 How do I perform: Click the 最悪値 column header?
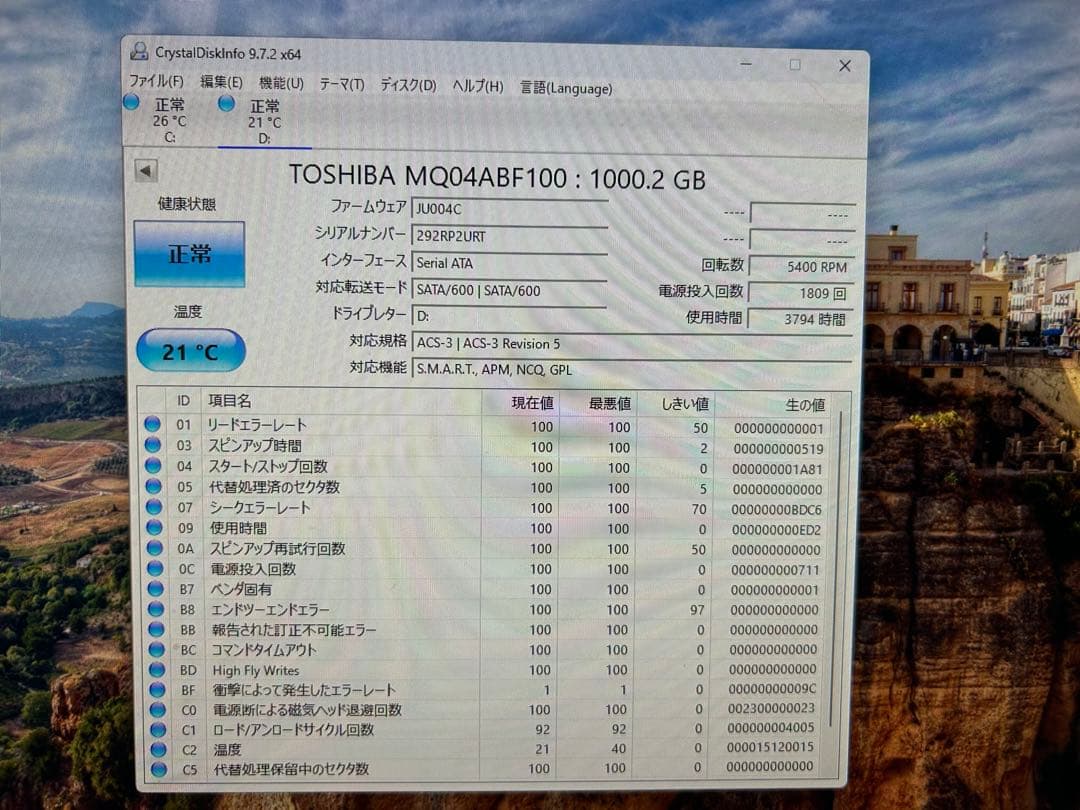pos(598,404)
